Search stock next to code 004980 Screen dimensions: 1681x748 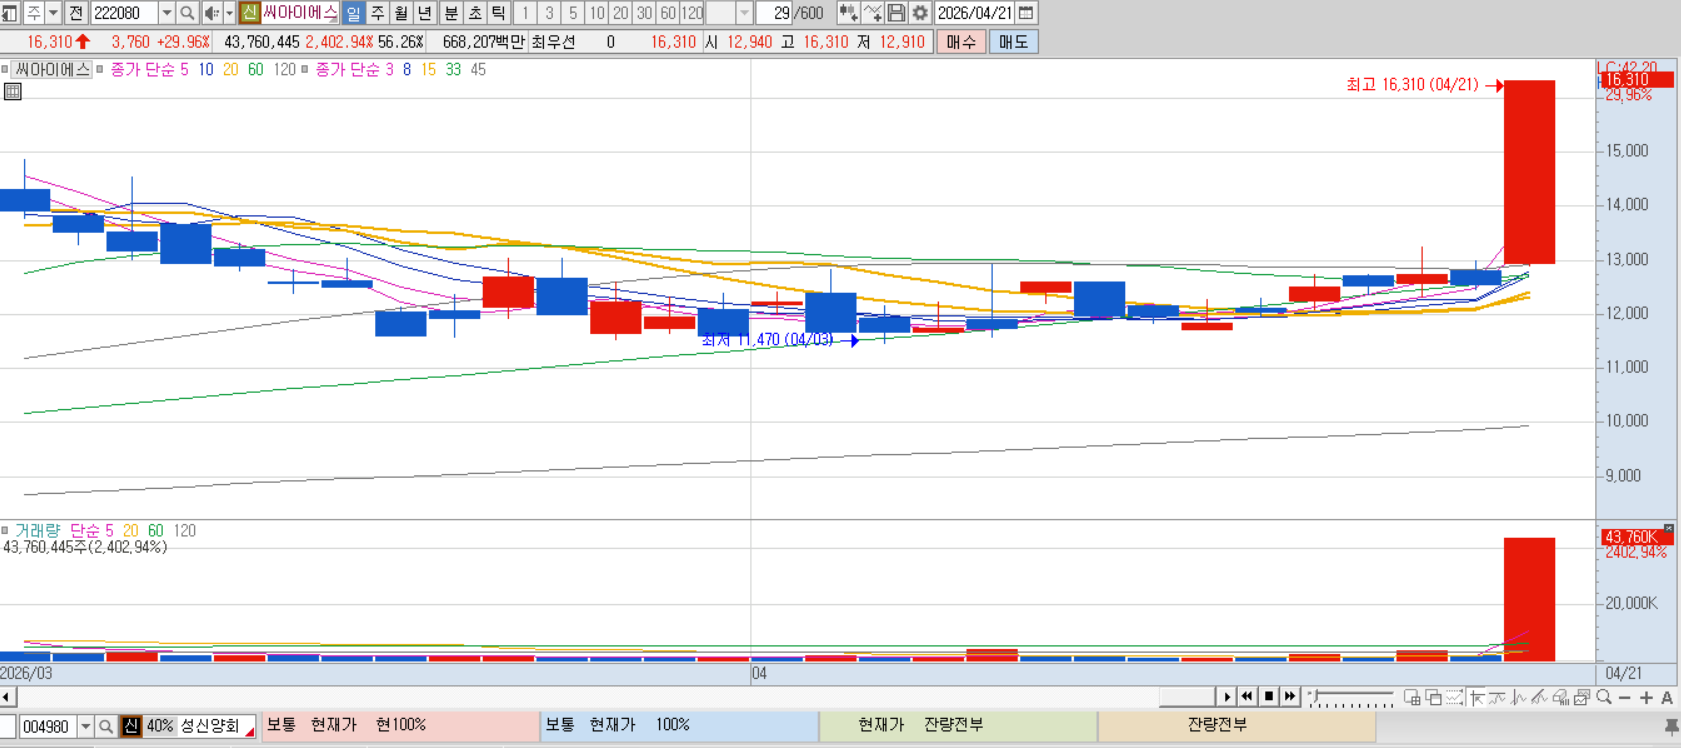[x=106, y=726]
